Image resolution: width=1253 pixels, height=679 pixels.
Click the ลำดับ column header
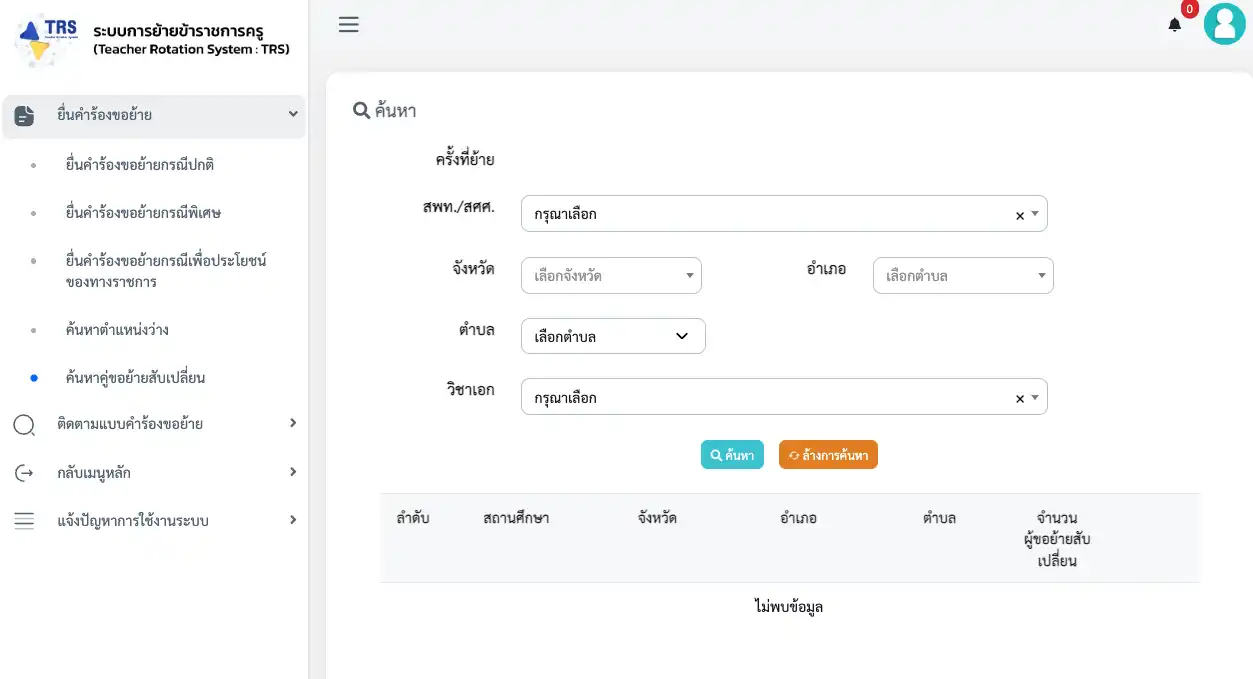[413, 518]
